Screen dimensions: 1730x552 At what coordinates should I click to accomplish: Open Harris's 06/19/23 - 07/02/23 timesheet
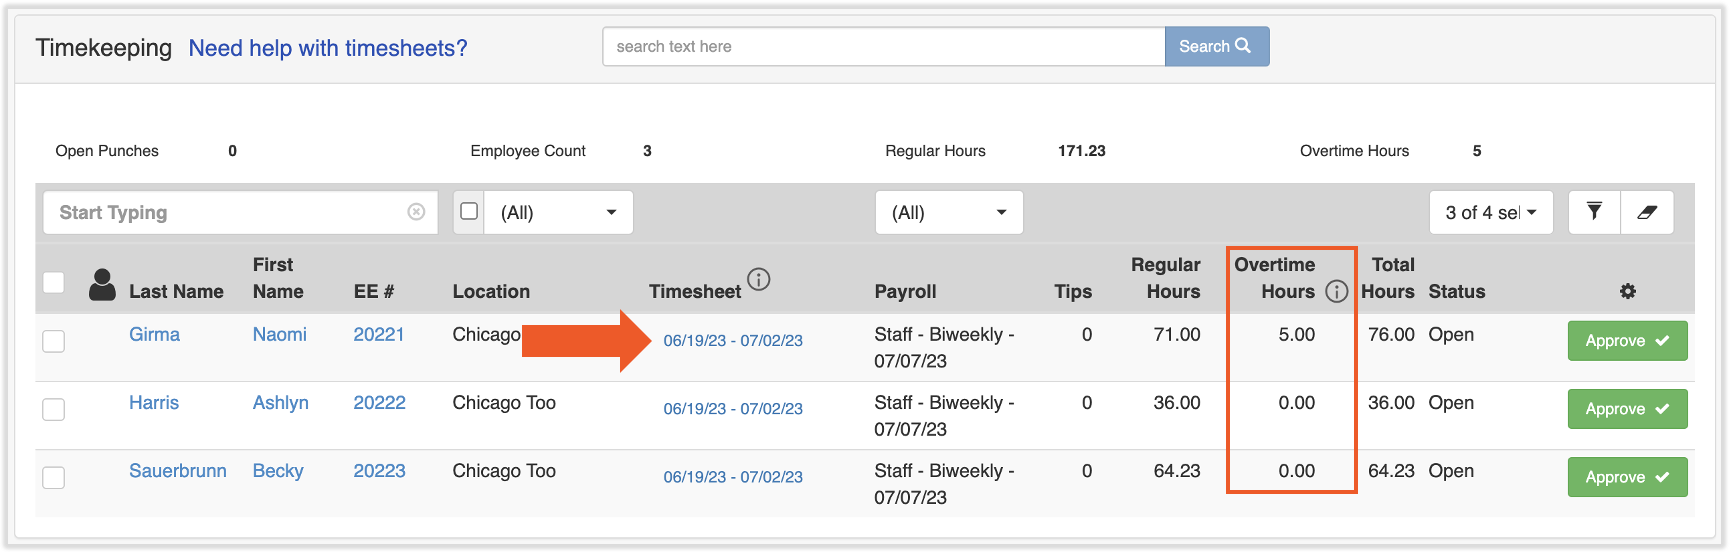[x=733, y=409]
